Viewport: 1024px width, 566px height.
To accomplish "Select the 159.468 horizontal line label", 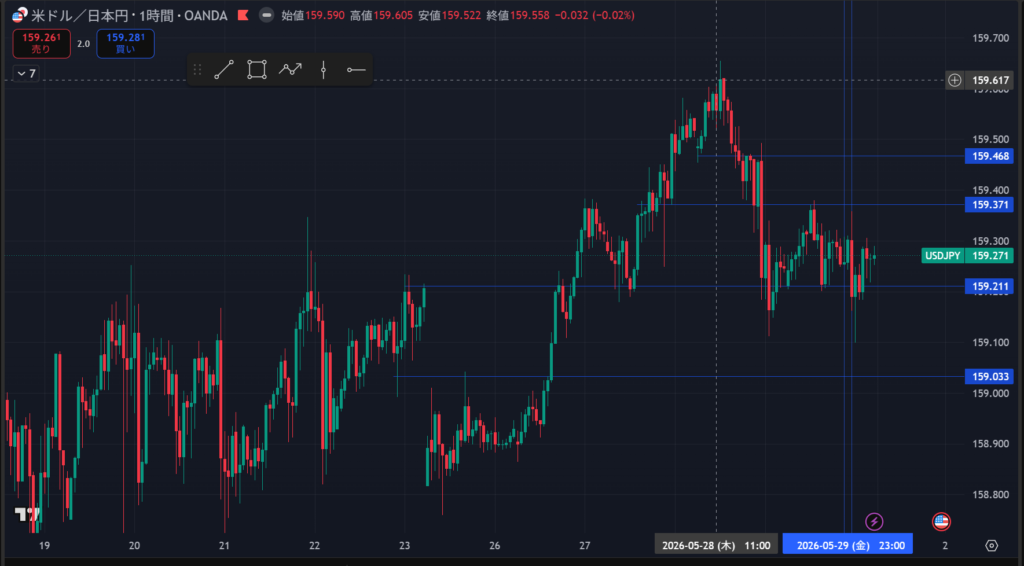I will [989, 156].
